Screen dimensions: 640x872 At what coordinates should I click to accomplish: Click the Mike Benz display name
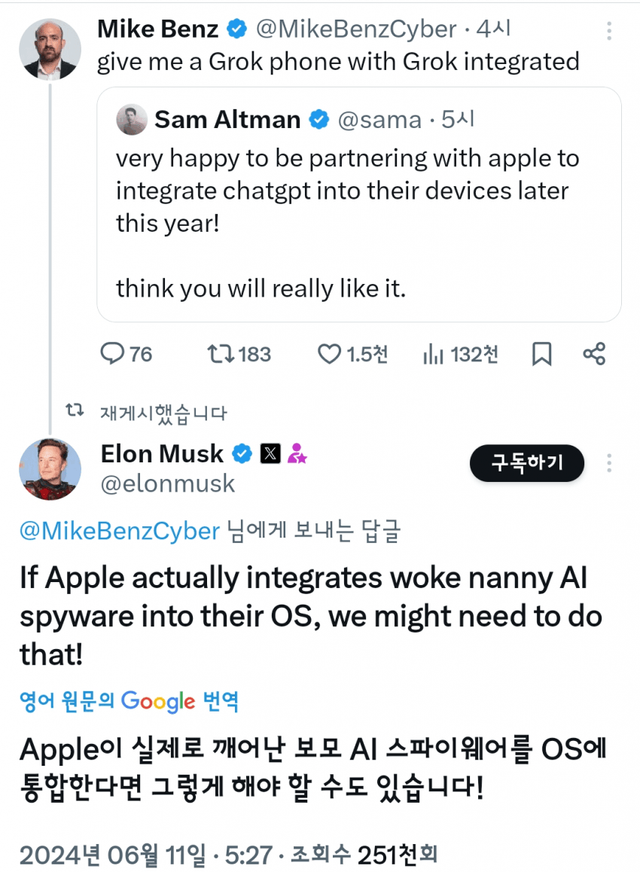point(158,29)
